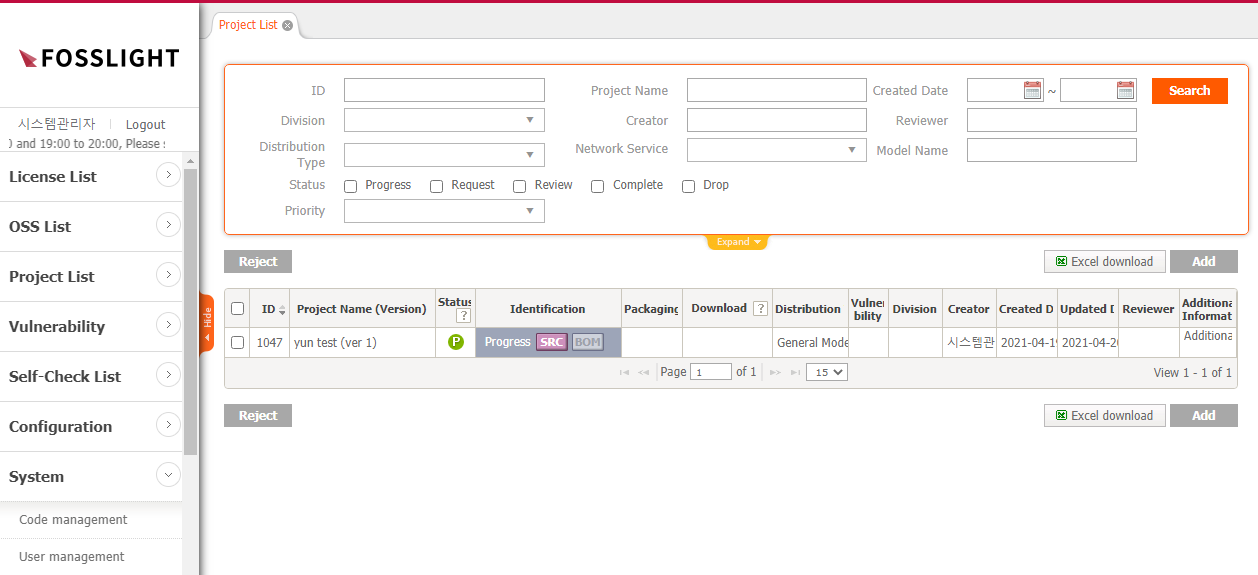Open the Division dropdown
1258x575 pixels.
point(444,121)
